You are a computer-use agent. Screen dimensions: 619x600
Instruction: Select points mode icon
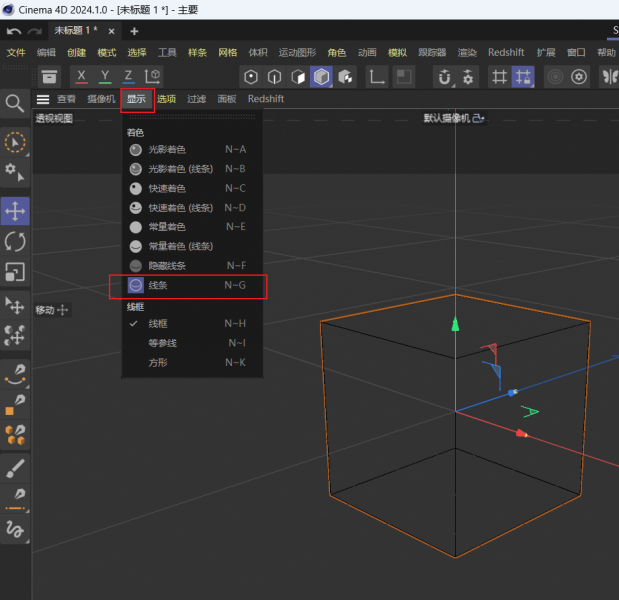coord(251,77)
